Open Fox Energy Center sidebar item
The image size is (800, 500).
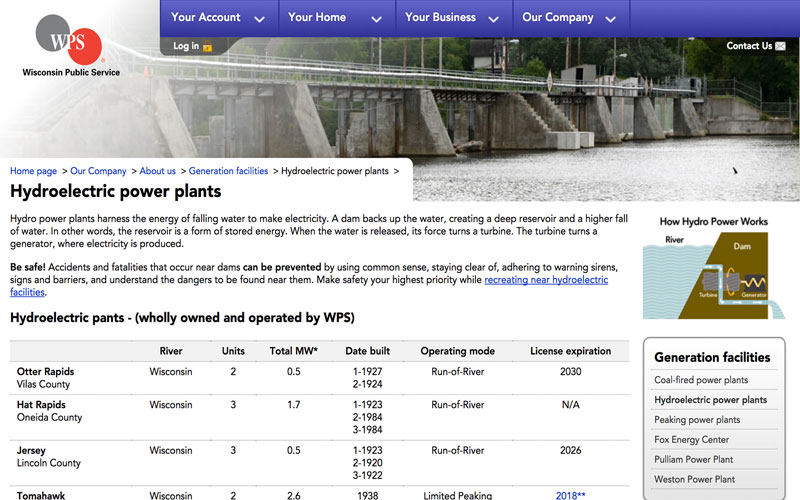(691, 440)
